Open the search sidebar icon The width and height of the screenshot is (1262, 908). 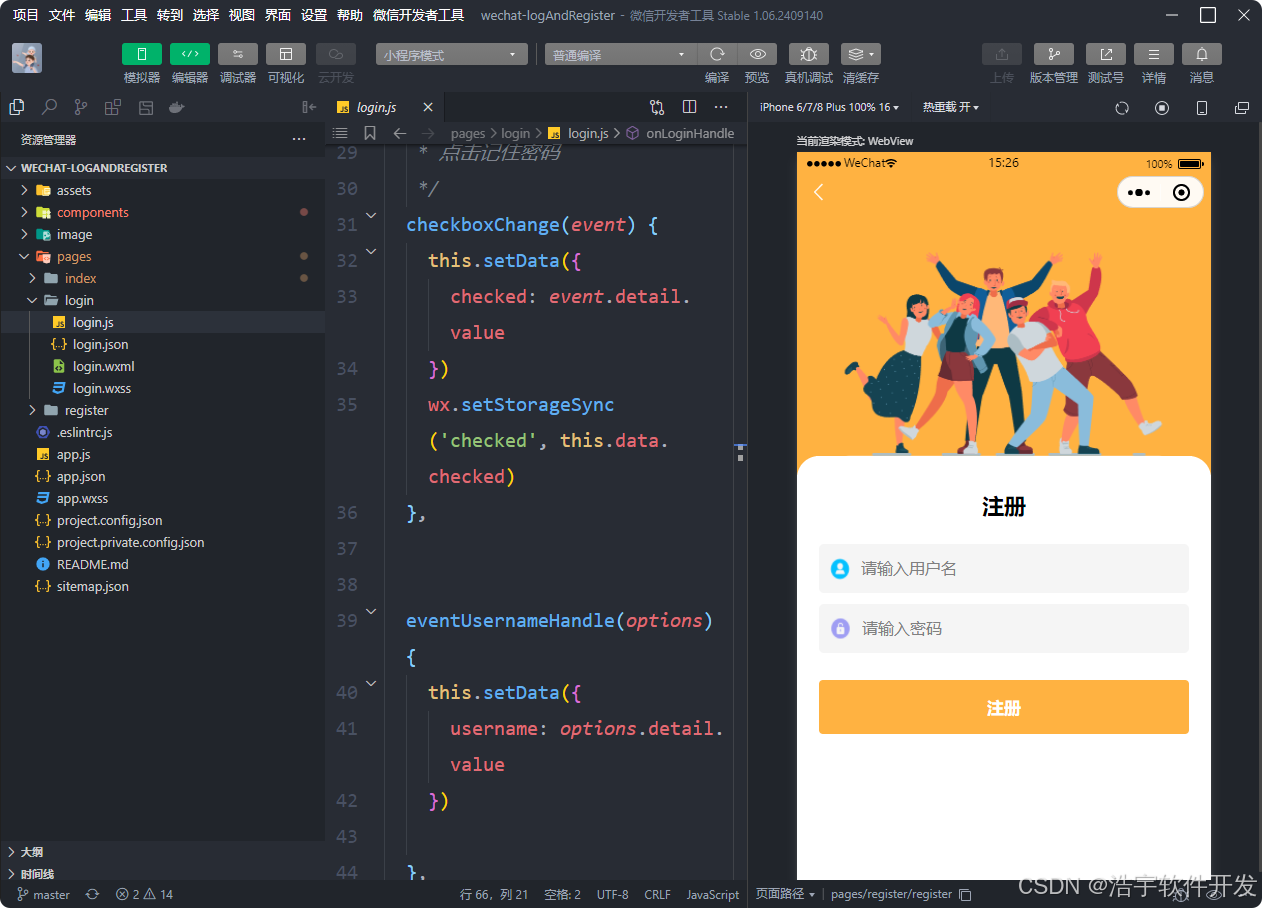(x=49, y=107)
